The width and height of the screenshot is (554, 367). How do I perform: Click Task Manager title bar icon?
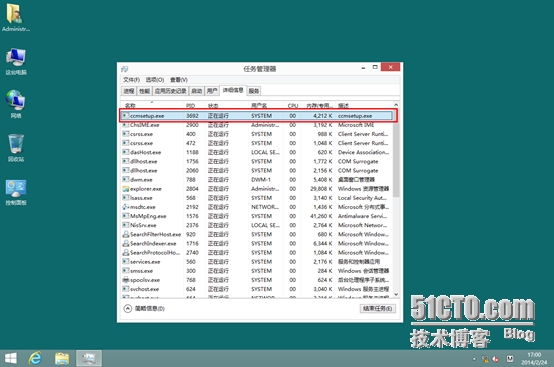tap(125, 69)
